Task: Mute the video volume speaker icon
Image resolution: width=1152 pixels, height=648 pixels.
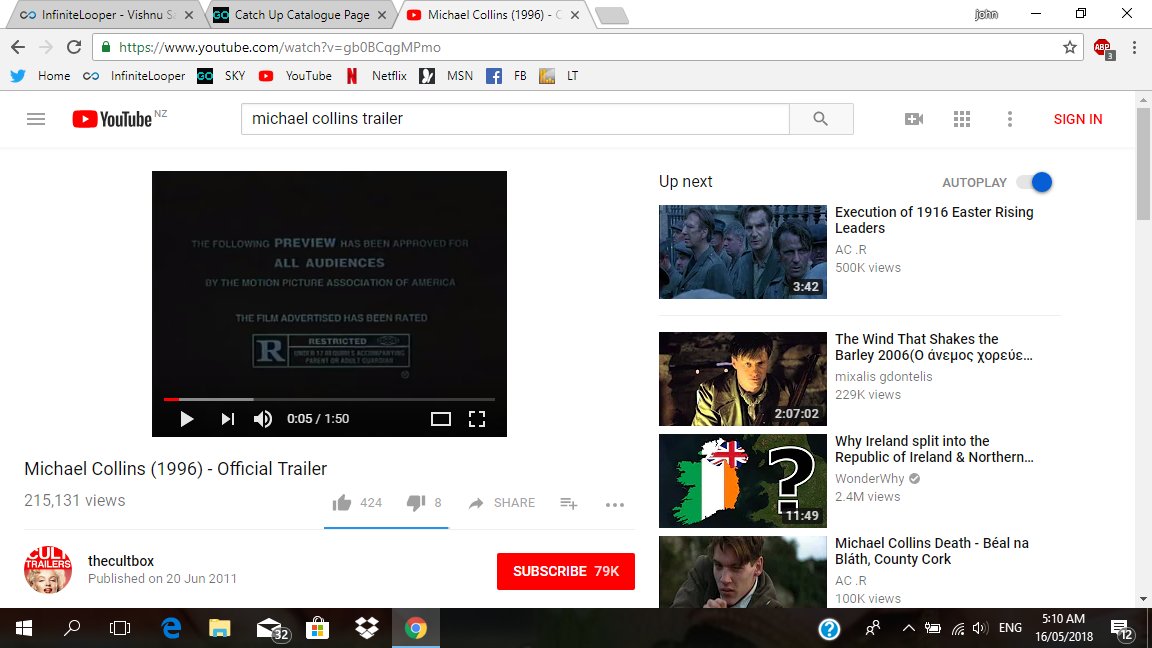Action: [263, 419]
